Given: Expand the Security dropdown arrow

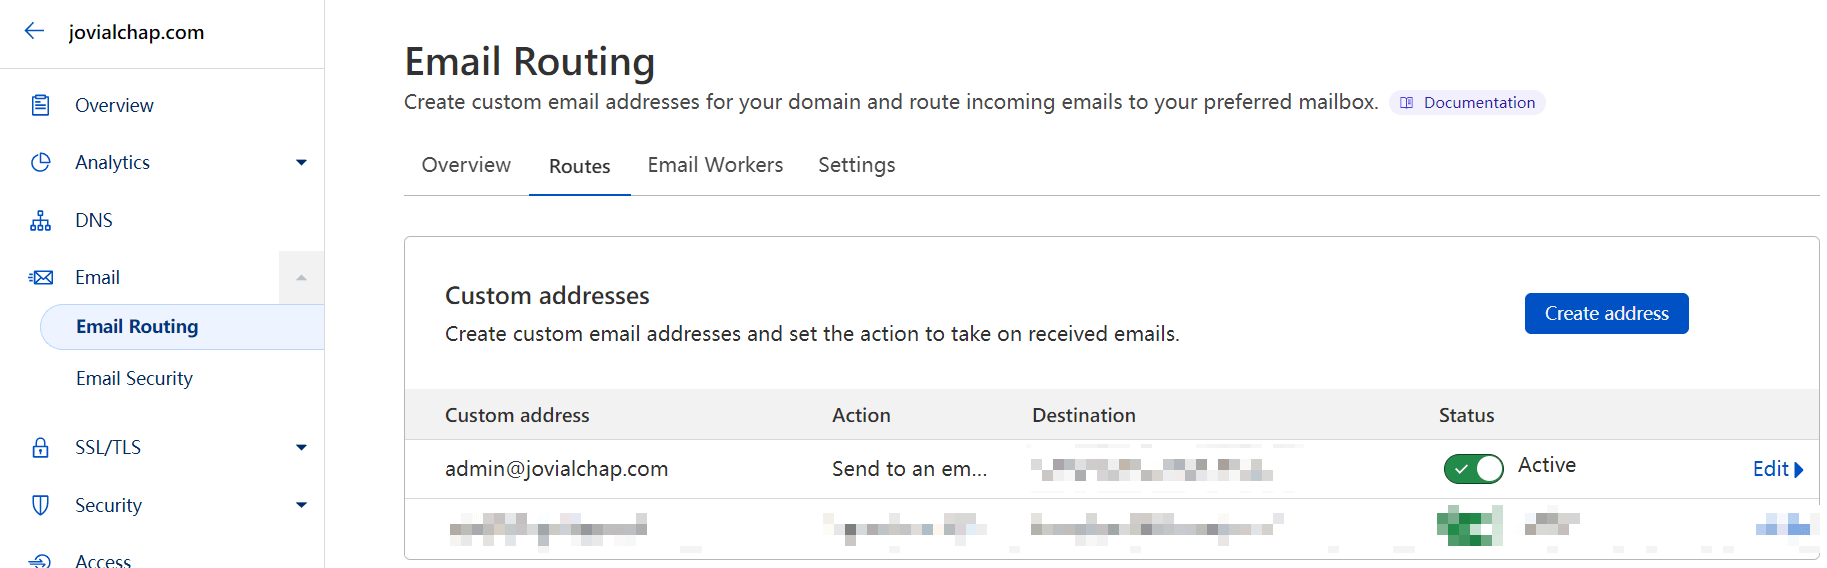Looking at the screenshot, I should [301, 505].
